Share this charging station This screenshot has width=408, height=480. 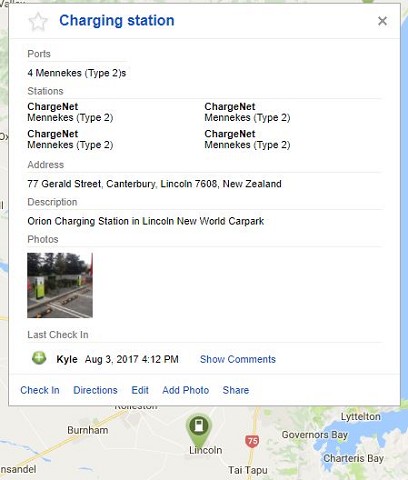tap(236, 390)
